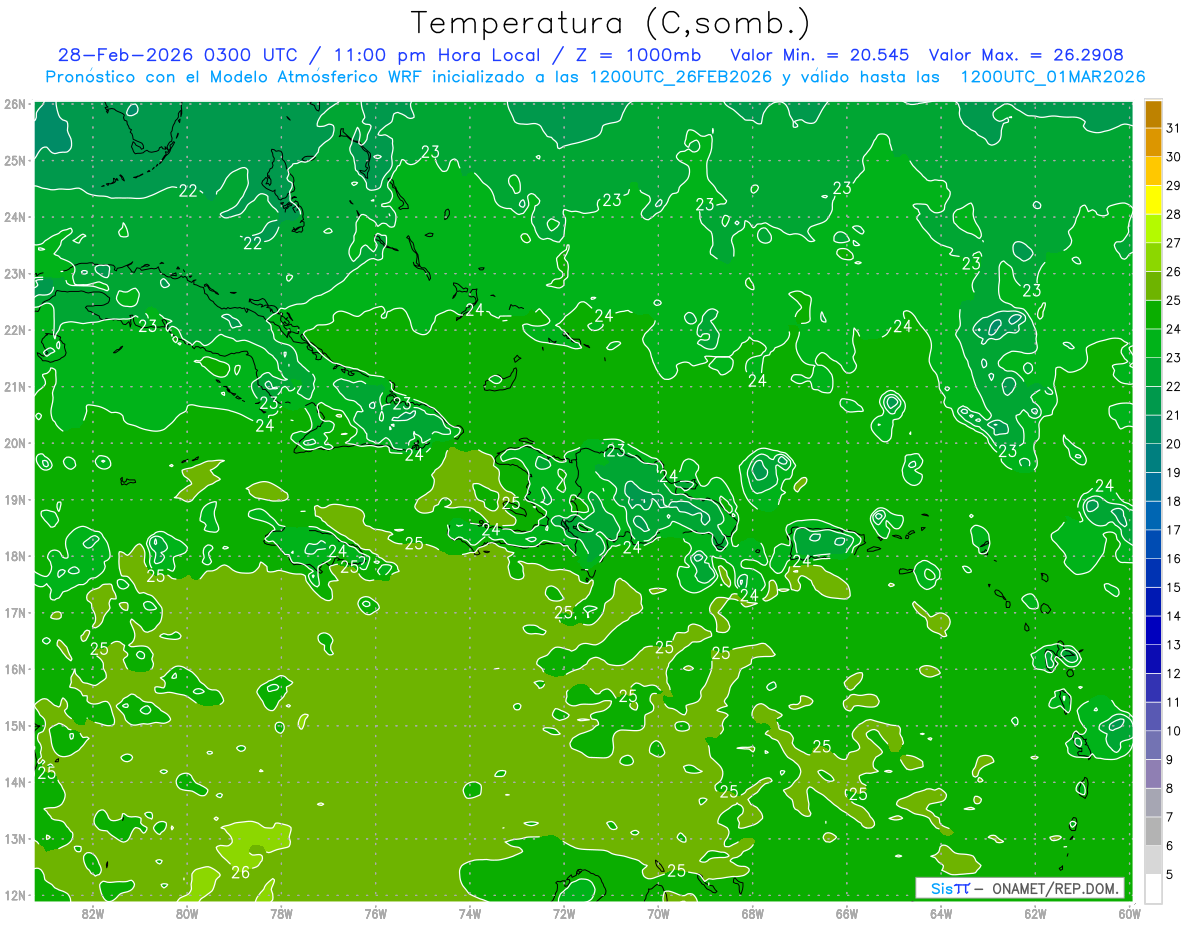Pick the orange legend swatch between 30 and 31
Screen dimensions: 1200x927
coord(1153,143)
